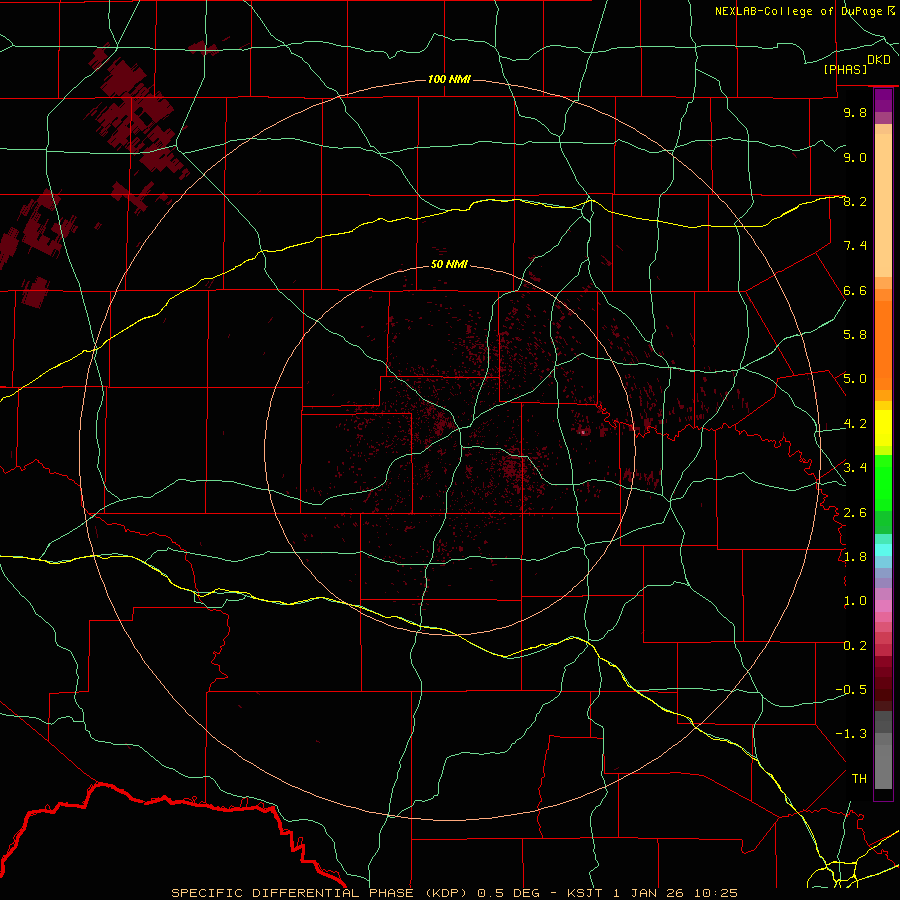Click the 5.8 value on the color scale

point(855,334)
